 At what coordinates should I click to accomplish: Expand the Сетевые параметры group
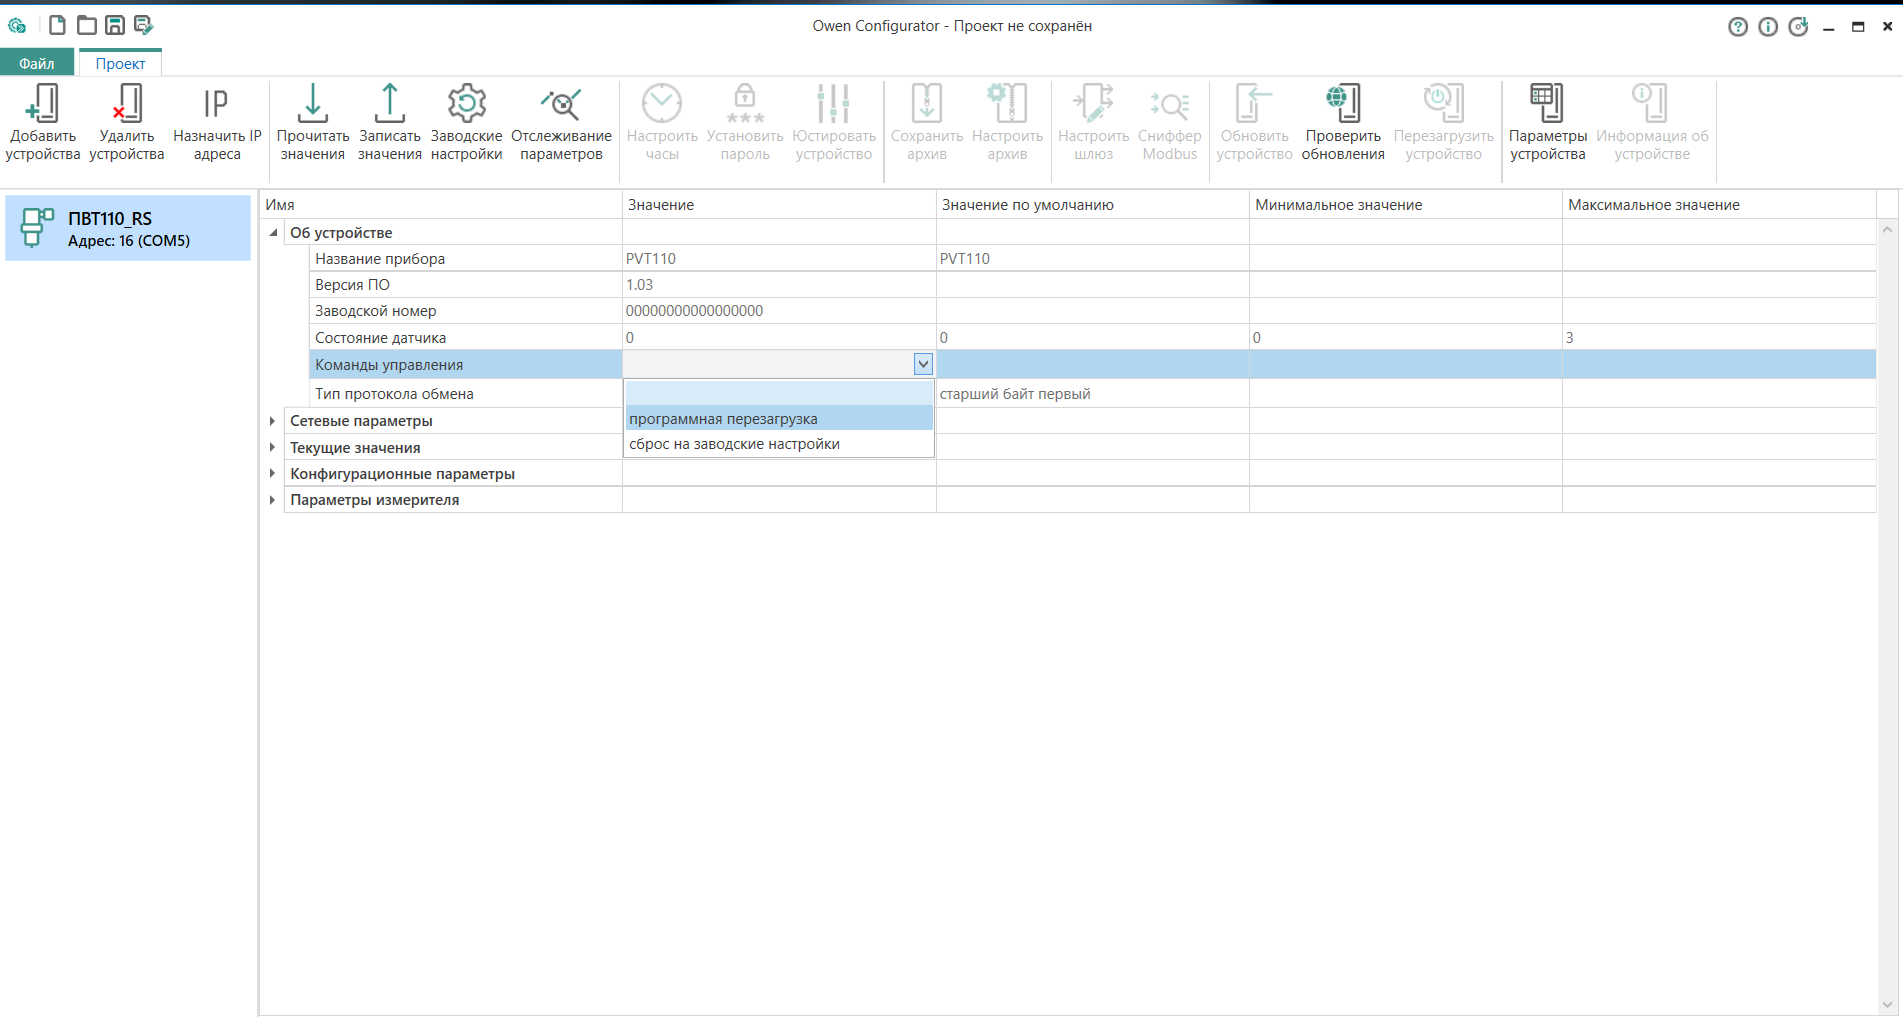(x=272, y=421)
